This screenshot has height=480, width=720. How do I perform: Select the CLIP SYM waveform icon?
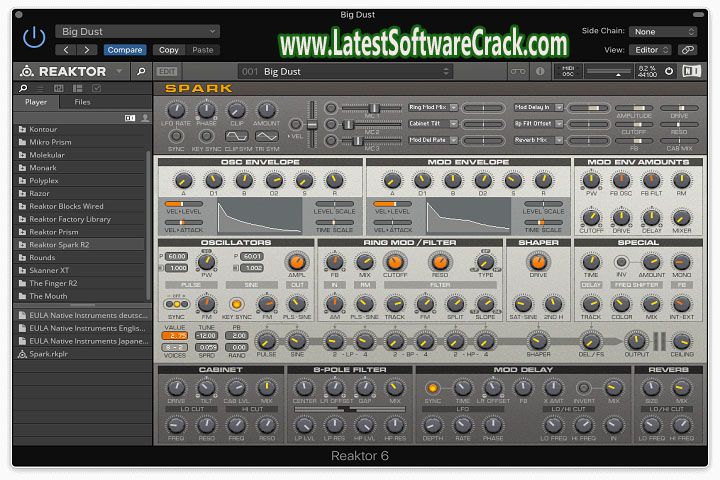click(x=236, y=136)
